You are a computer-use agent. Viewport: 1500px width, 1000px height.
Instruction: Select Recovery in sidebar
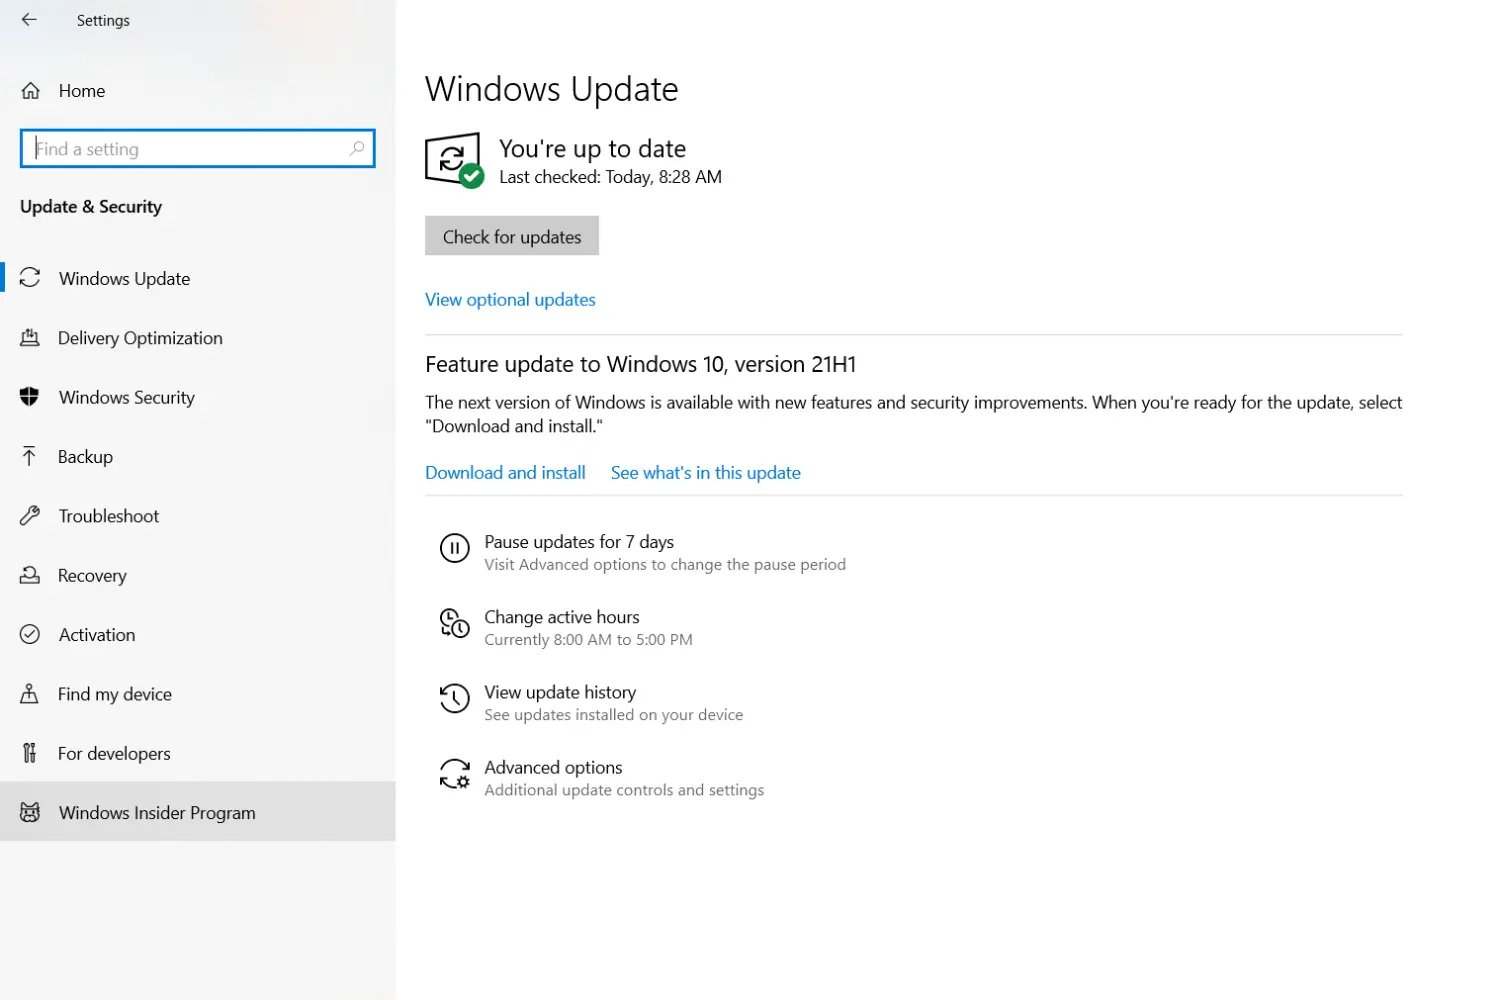point(198,575)
